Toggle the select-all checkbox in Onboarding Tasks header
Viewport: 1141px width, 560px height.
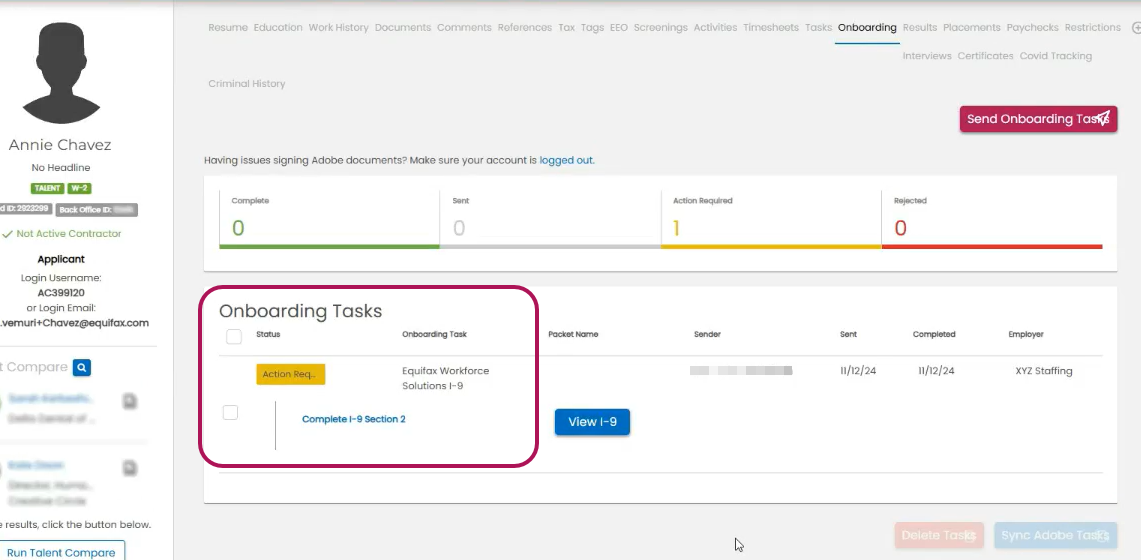(x=234, y=336)
